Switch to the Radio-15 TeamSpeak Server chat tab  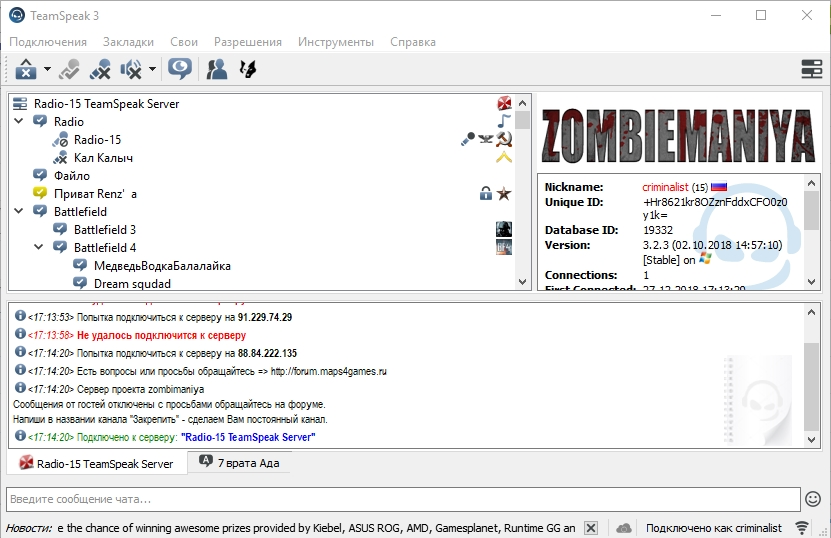(x=96, y=463)
